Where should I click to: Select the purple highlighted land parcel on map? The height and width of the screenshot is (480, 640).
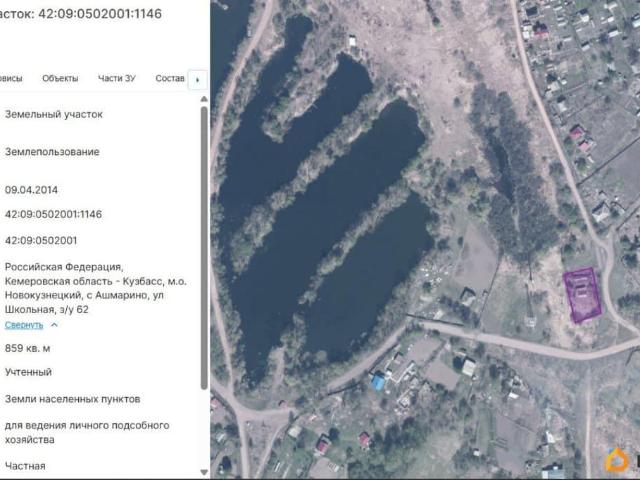click(582, 295)
